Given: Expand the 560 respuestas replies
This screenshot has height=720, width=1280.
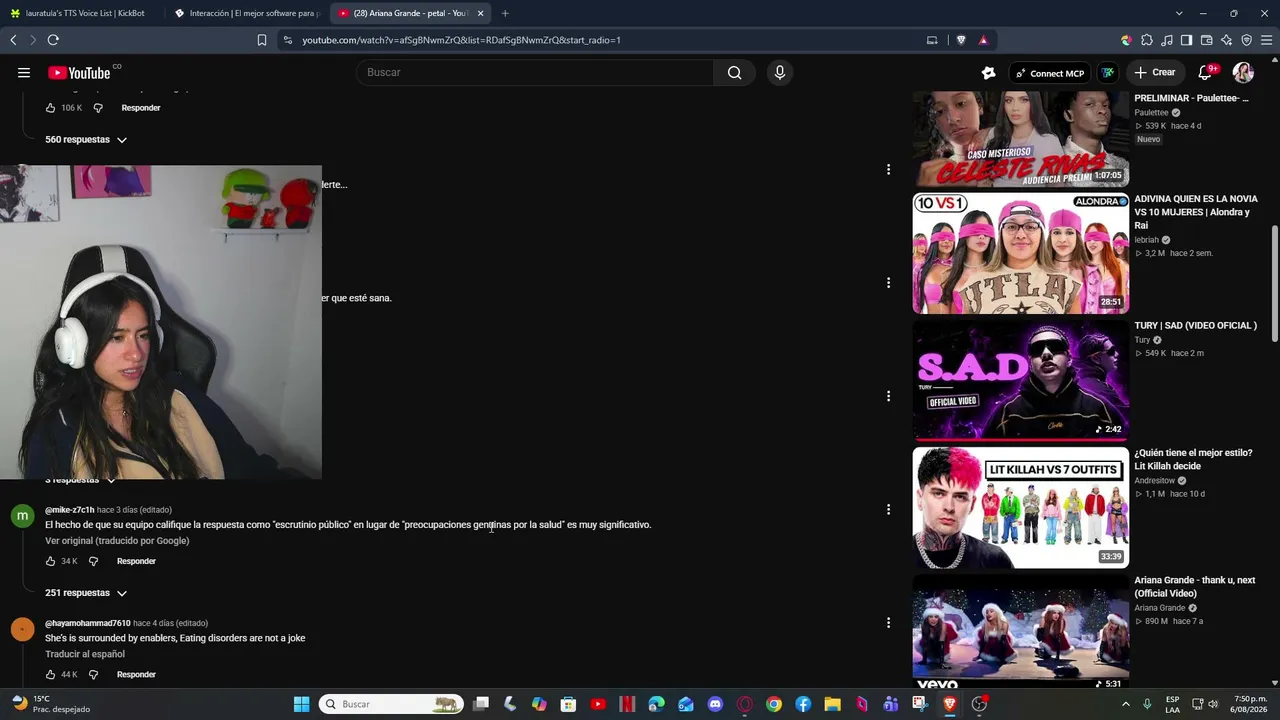Looking at the screenshot, I should (x=86, y=140).
